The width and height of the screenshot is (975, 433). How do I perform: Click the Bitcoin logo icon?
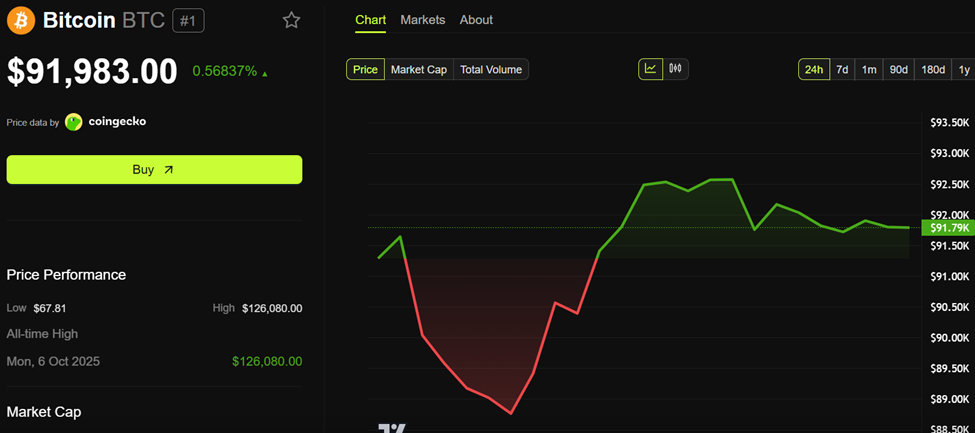pos(21,20)
